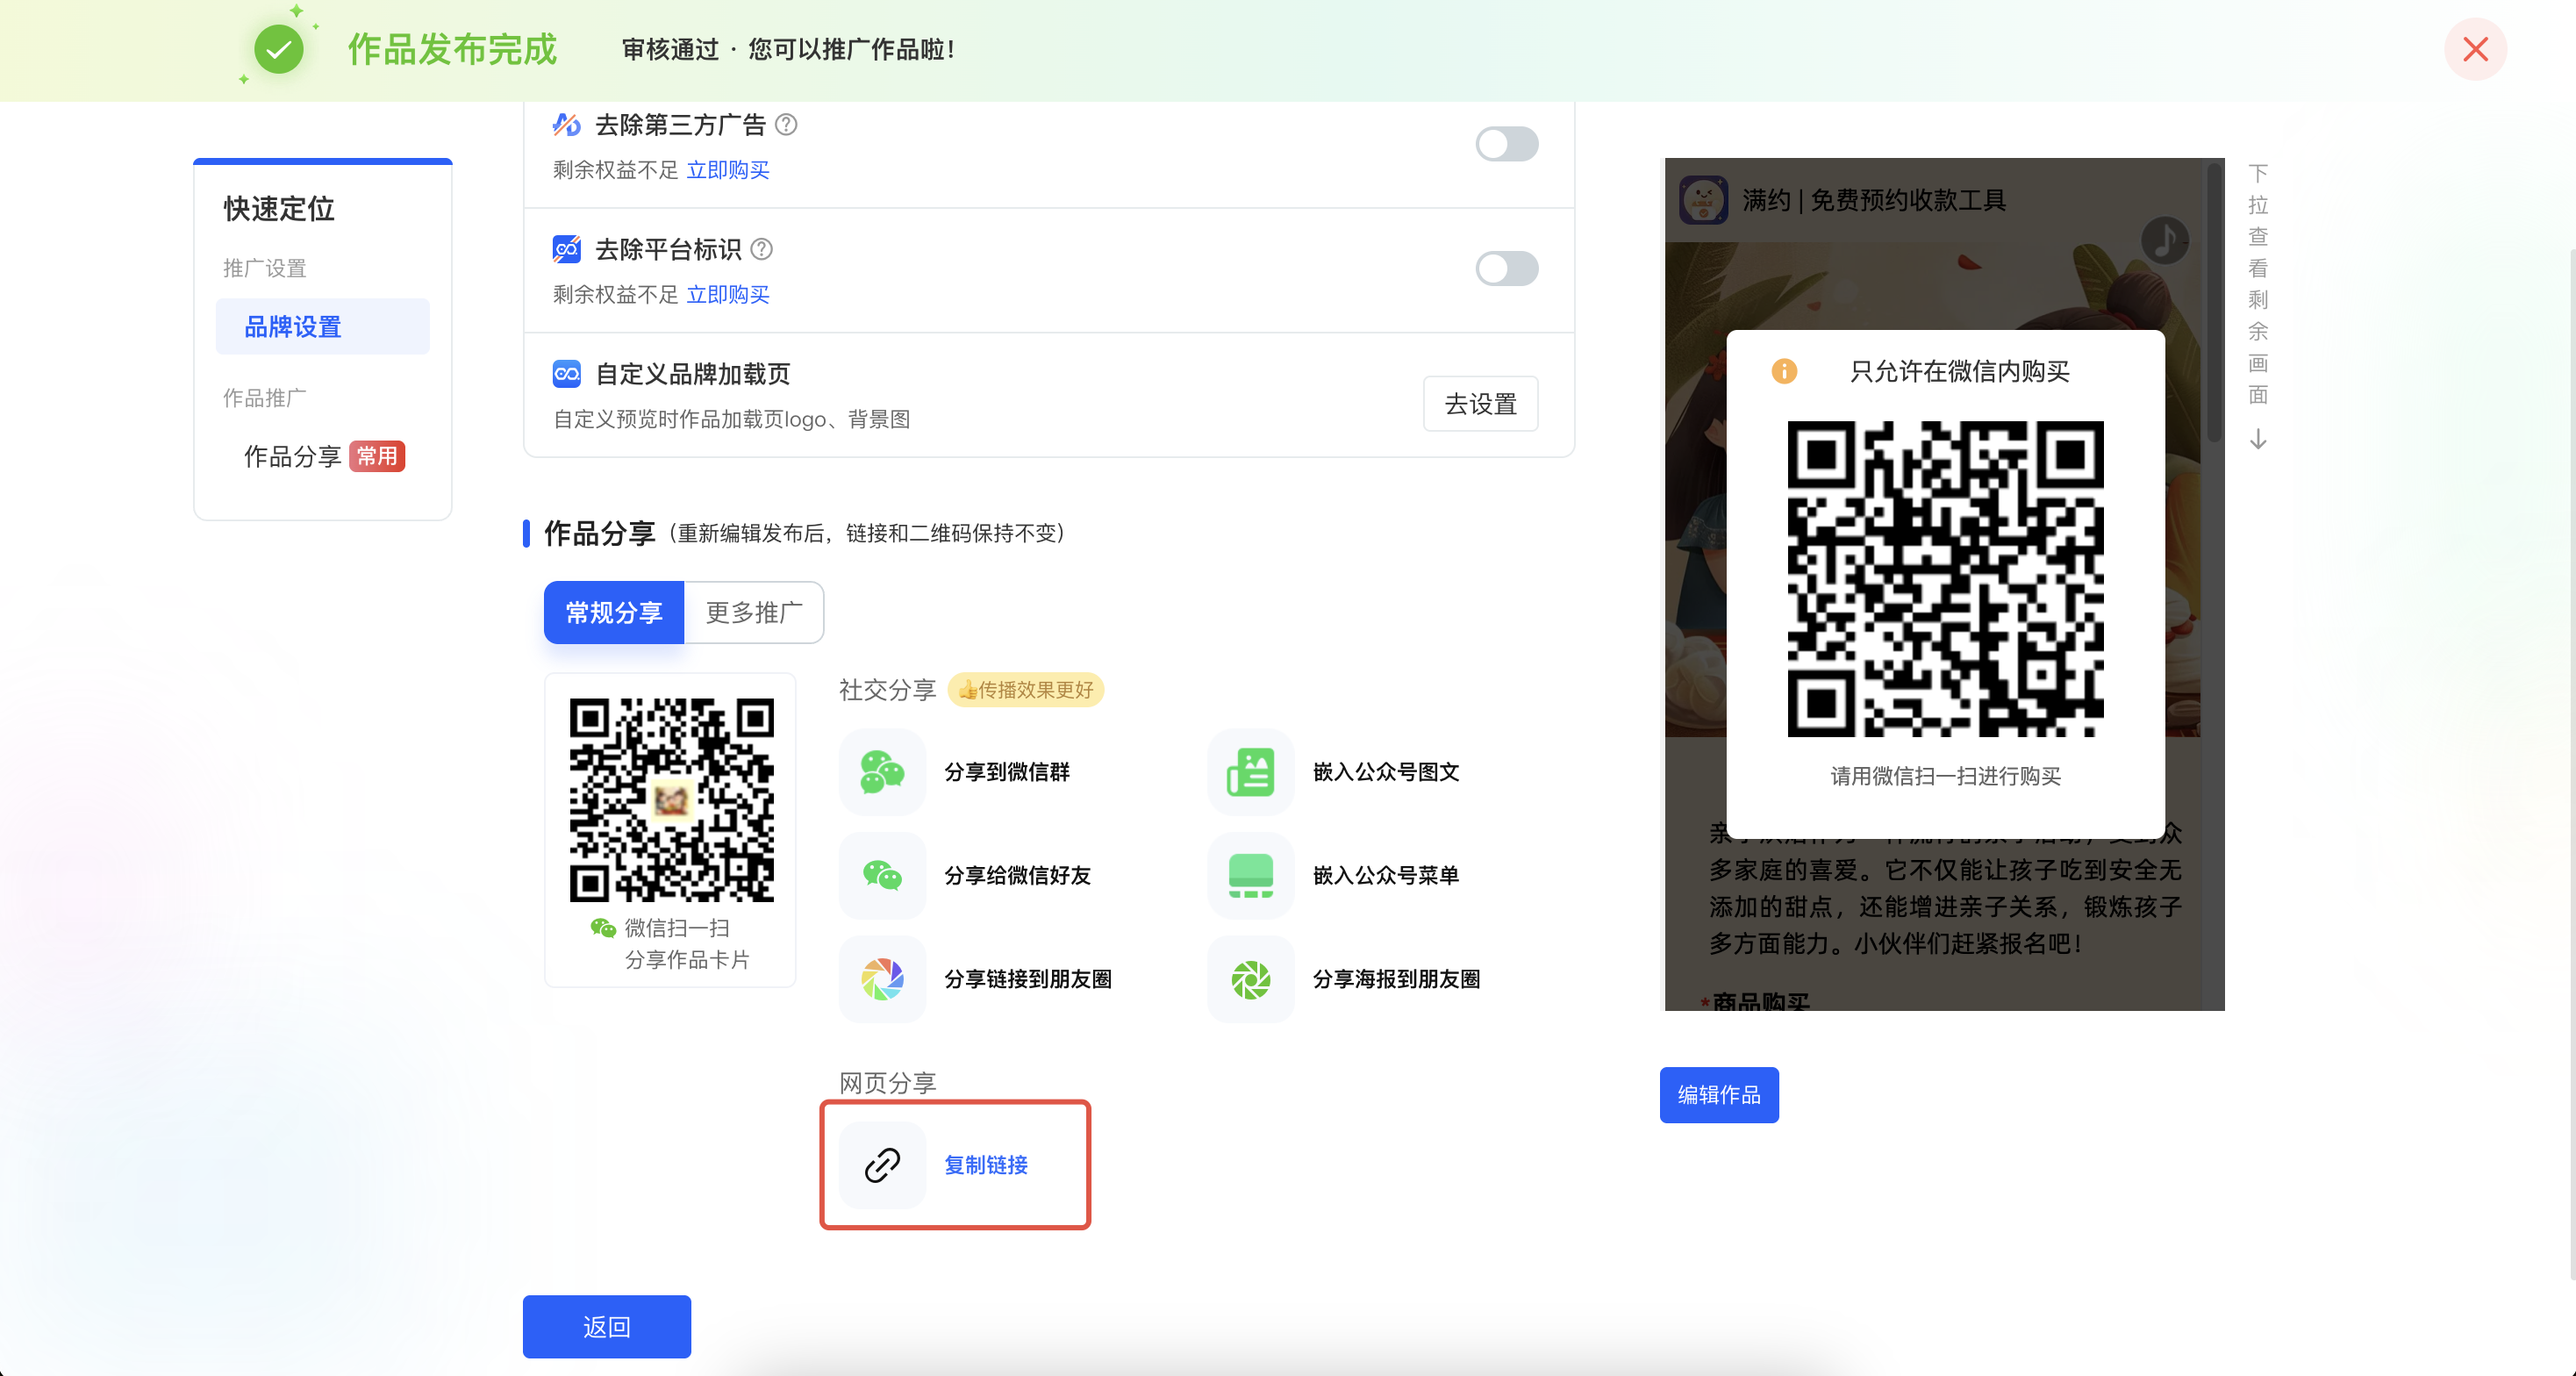
Task: Jump to 品牌设置 in quick navigation
Action: tap(293, 327)
